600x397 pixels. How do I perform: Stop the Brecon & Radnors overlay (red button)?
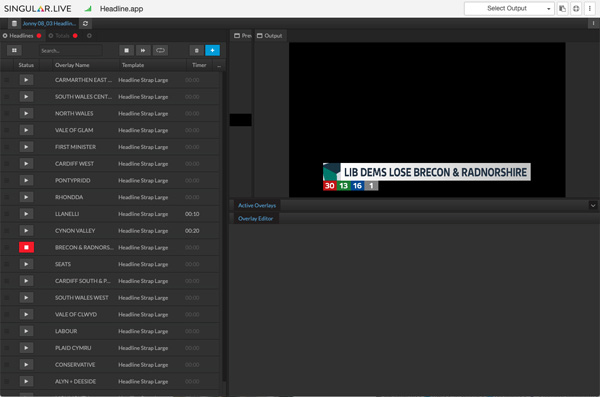(26, 247)
